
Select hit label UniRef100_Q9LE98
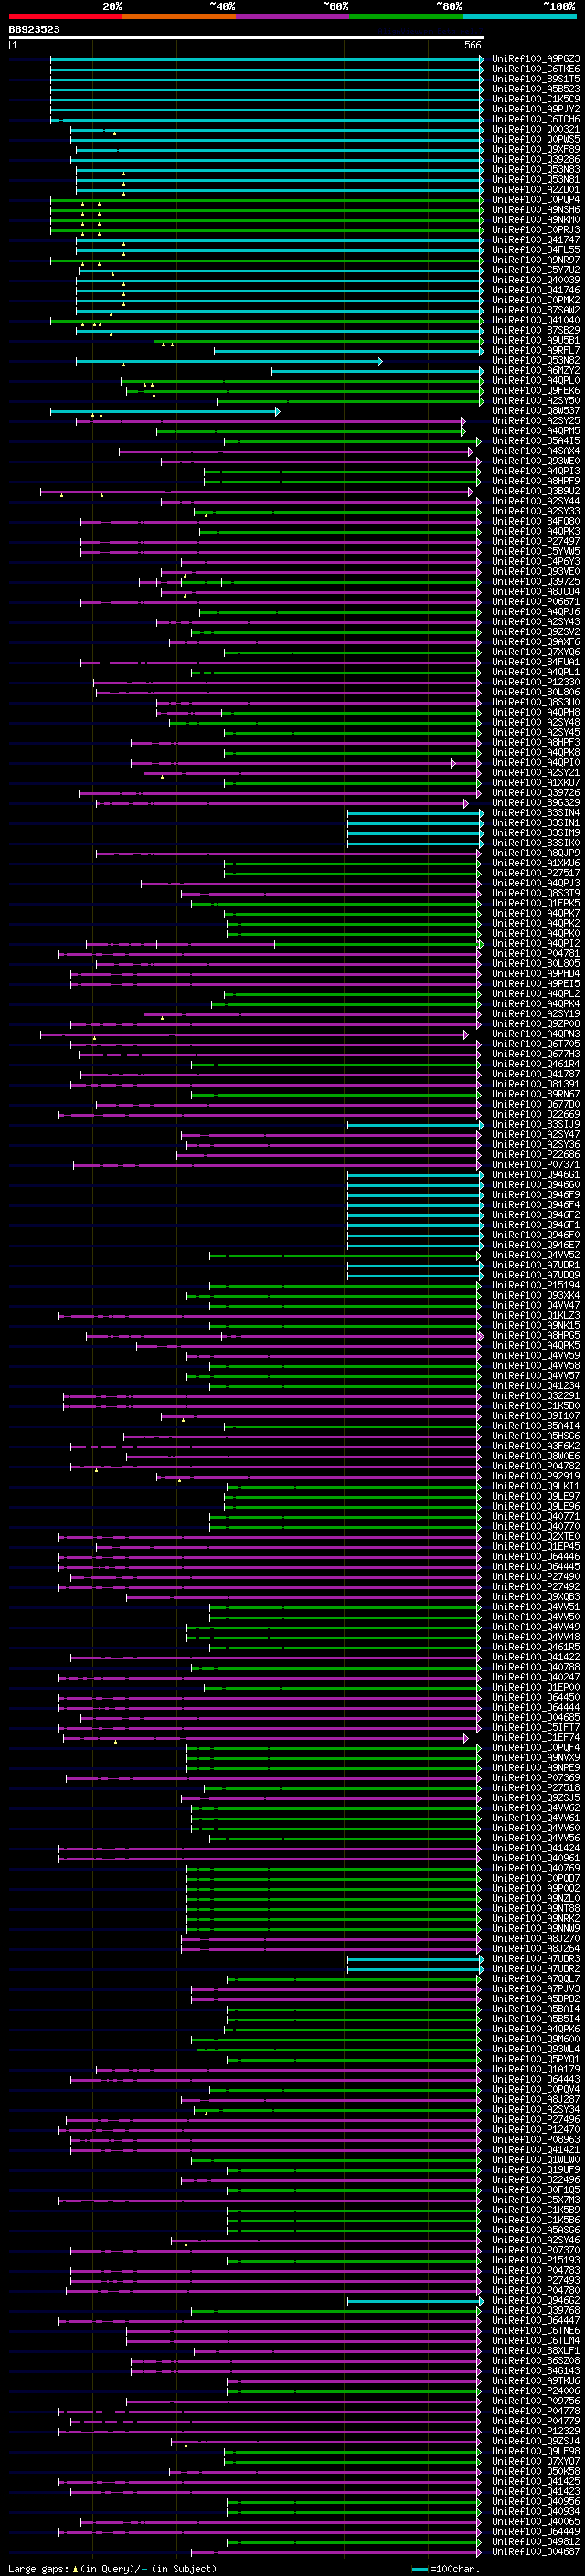[x=536, y=2452]
